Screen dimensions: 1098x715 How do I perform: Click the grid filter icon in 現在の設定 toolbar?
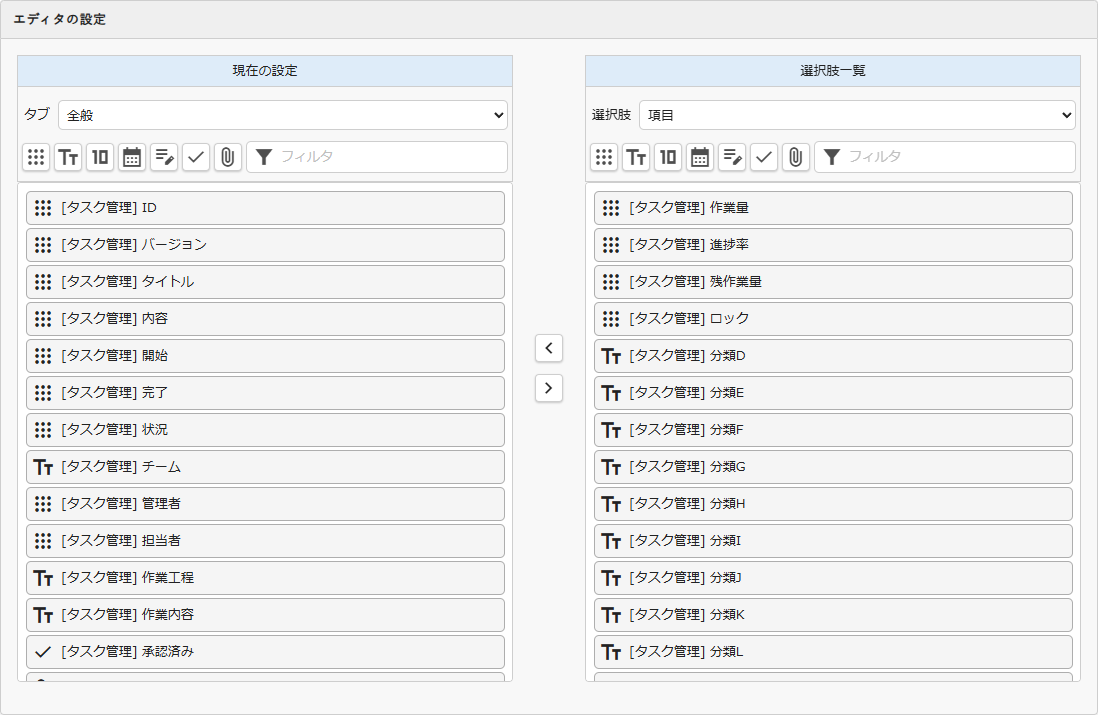(x=36, y=157)
